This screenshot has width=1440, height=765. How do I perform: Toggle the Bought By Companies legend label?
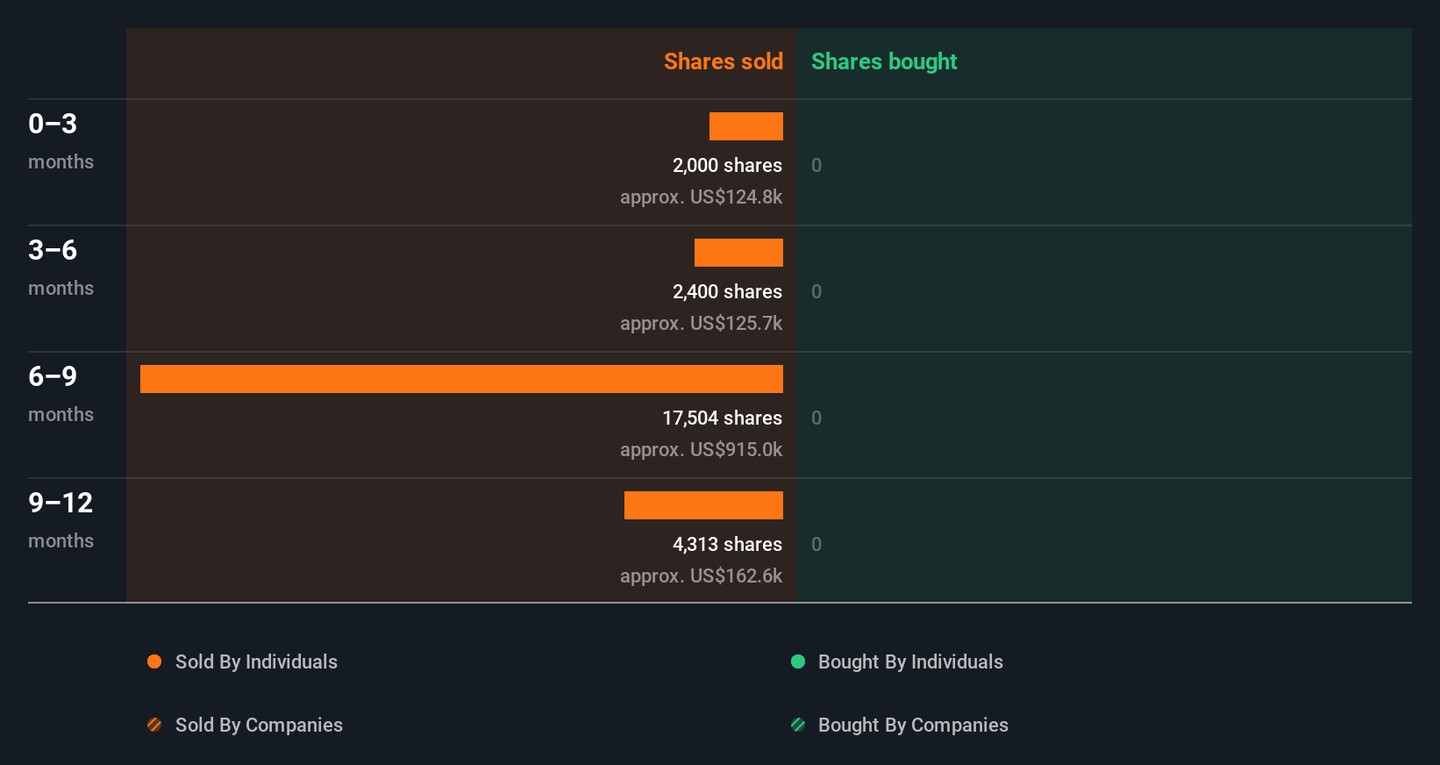[x=913, y=725]
